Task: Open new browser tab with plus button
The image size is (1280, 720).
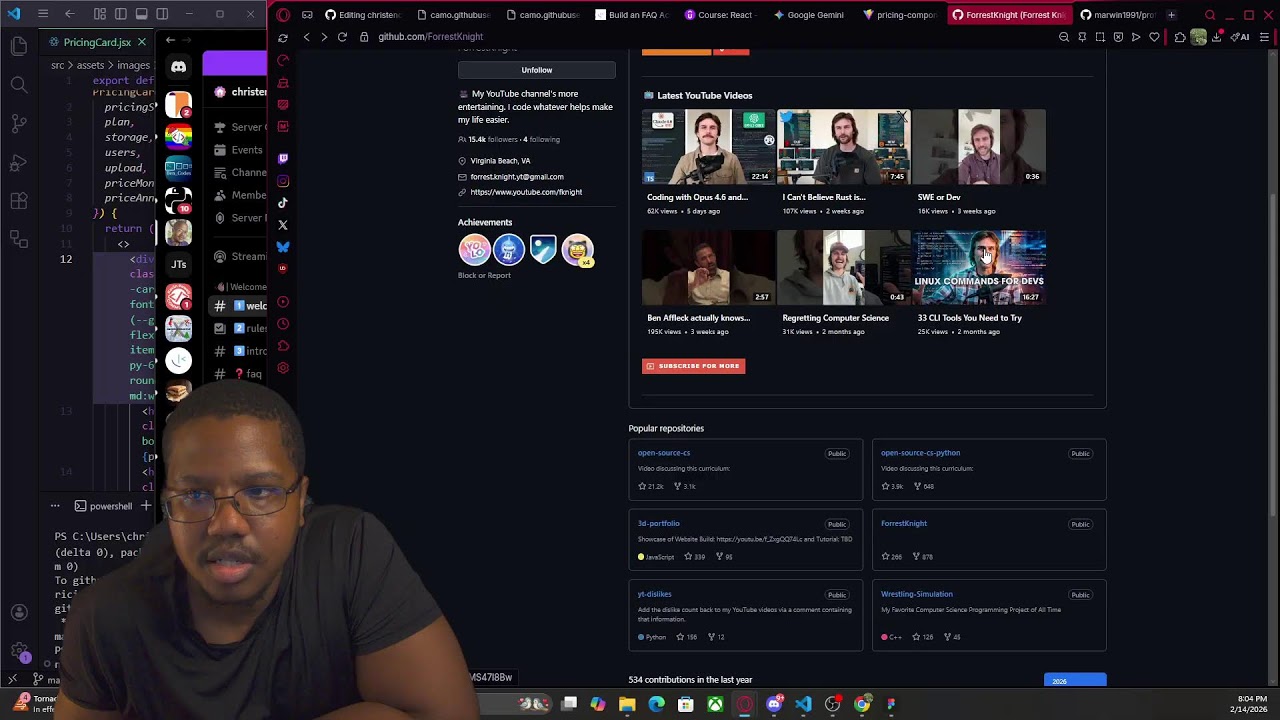Action: click(x=1171, y=15)
